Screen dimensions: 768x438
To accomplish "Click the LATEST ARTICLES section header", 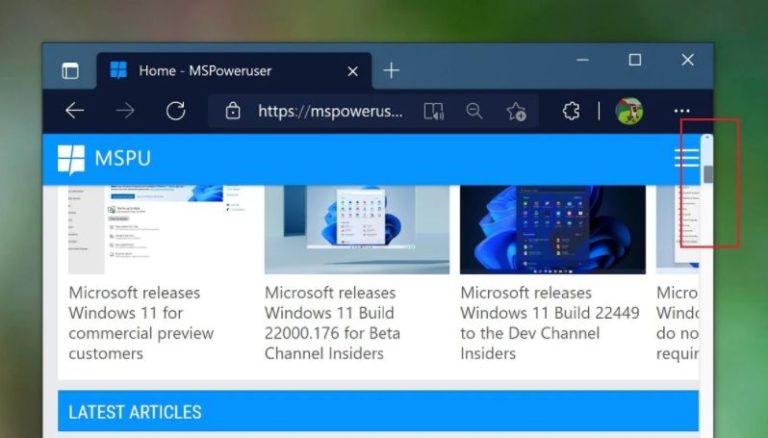I will tap(378, 412).
